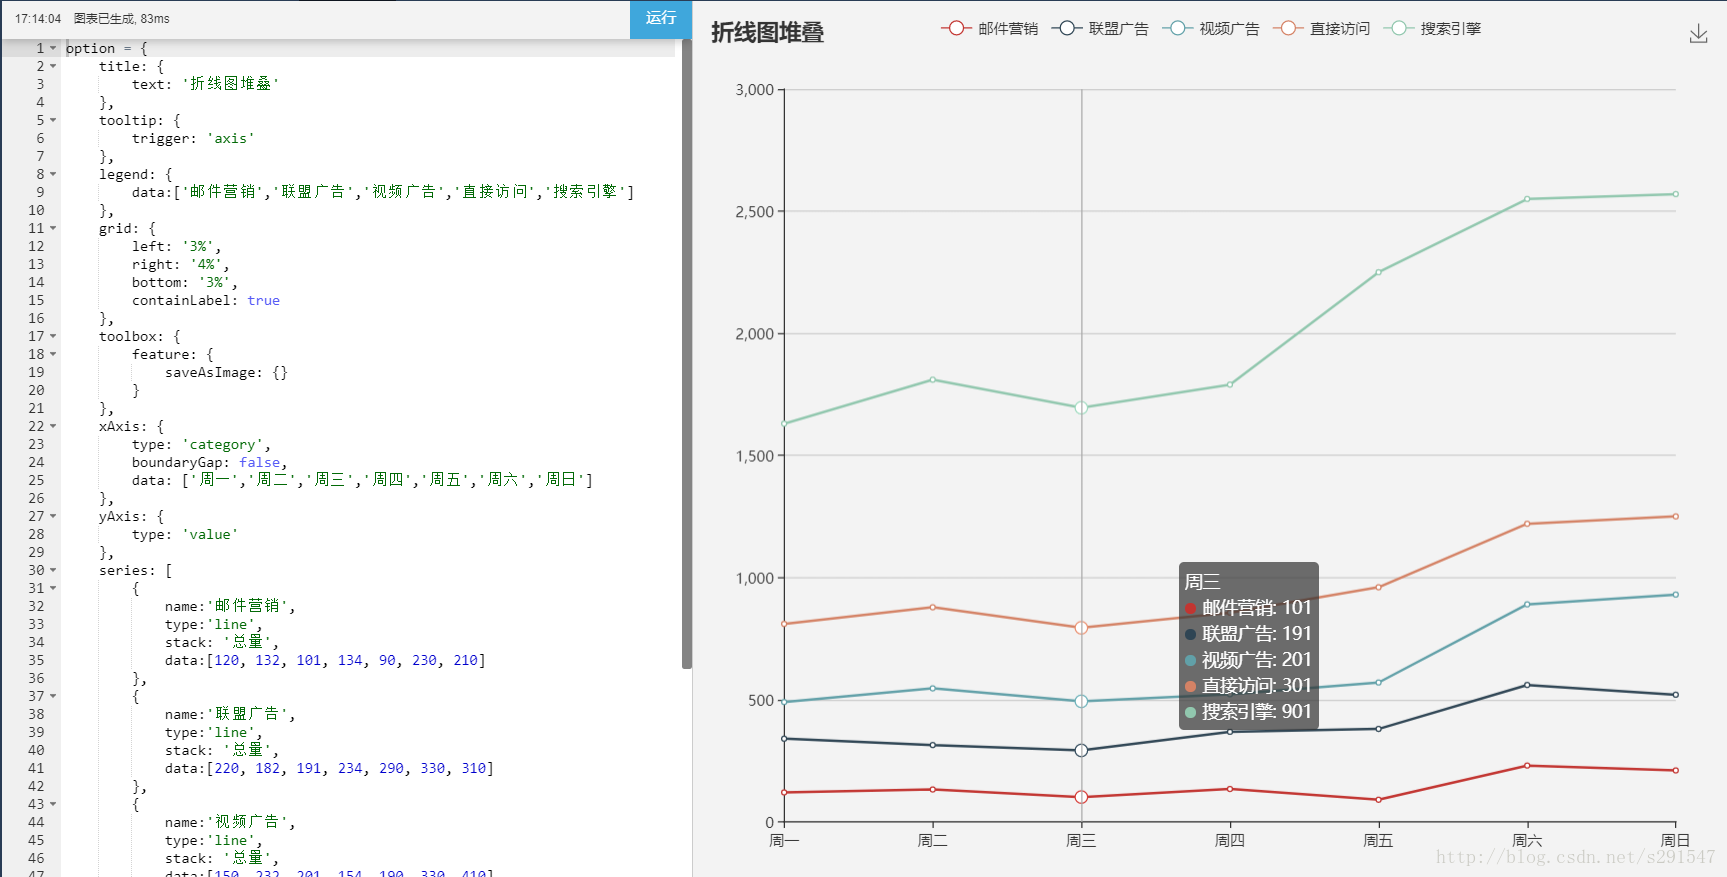Click data line [220, 182, 191, 234...]
The image size is (1727, 877).
click(x=329, y=768)
